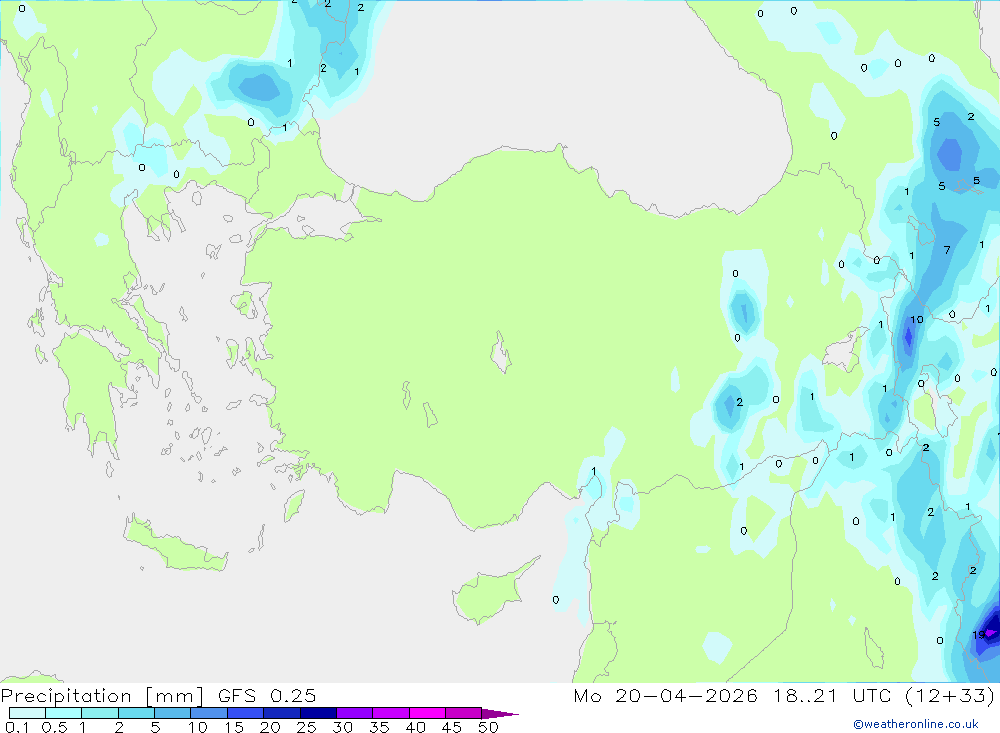Click the 45–50 mm legend color box
This screenshot has height=733, width=1000.
click(x=463, y=713)
